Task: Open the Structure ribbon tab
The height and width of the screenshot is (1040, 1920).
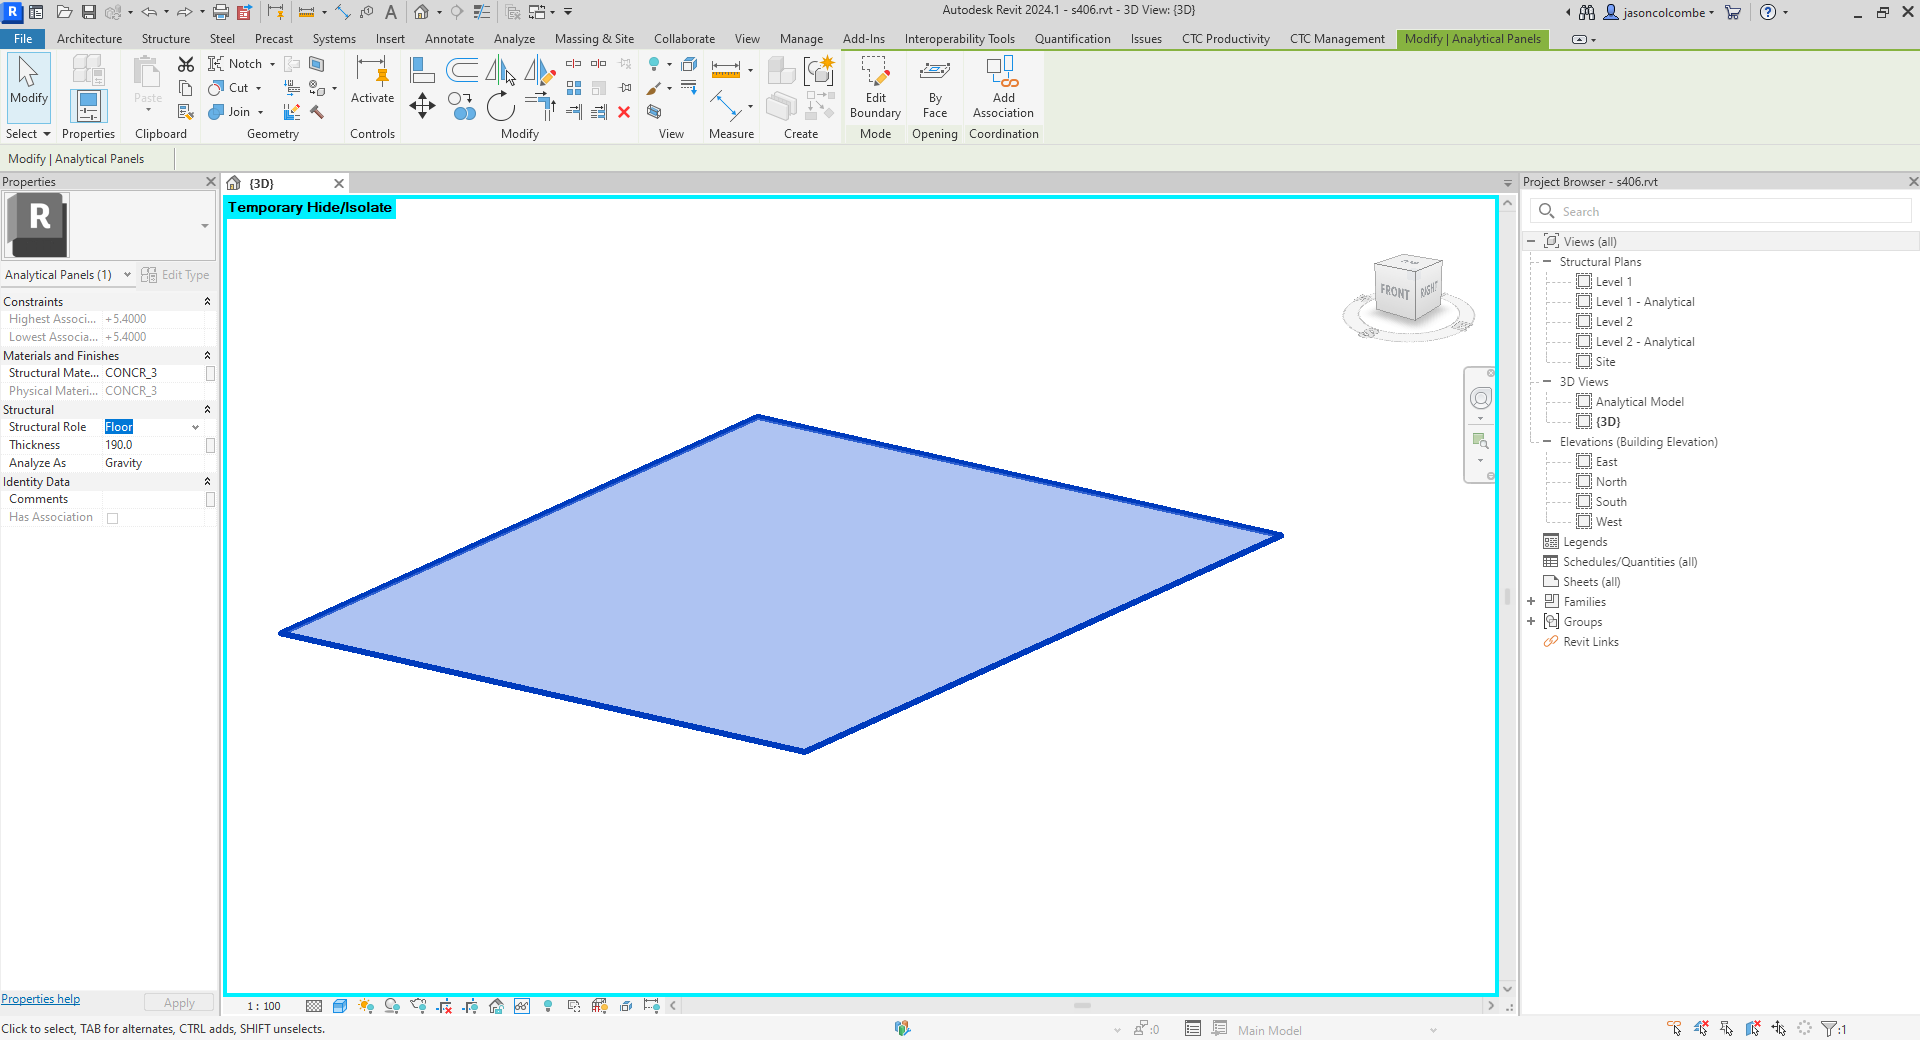Action: [x=165, y=39]
